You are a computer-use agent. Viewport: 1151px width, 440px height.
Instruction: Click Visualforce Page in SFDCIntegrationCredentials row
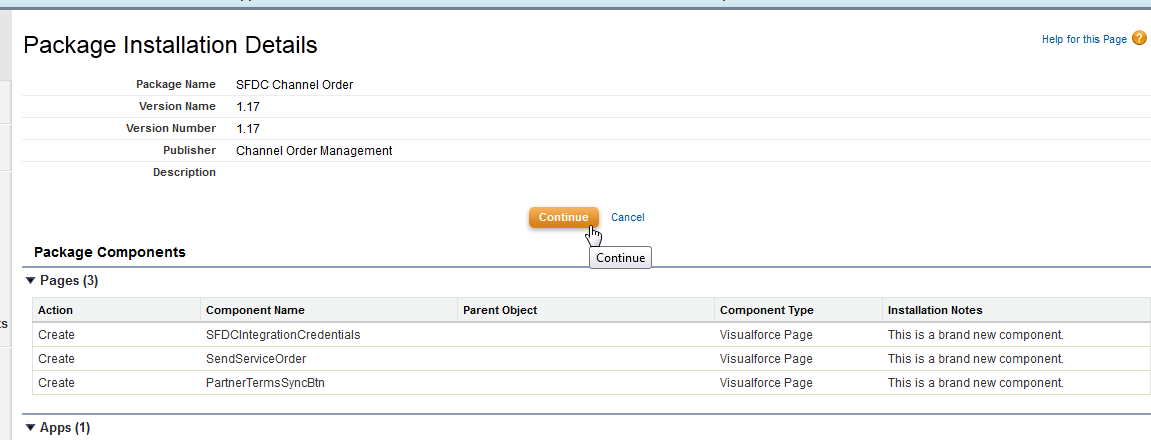[x=766, y=335]
